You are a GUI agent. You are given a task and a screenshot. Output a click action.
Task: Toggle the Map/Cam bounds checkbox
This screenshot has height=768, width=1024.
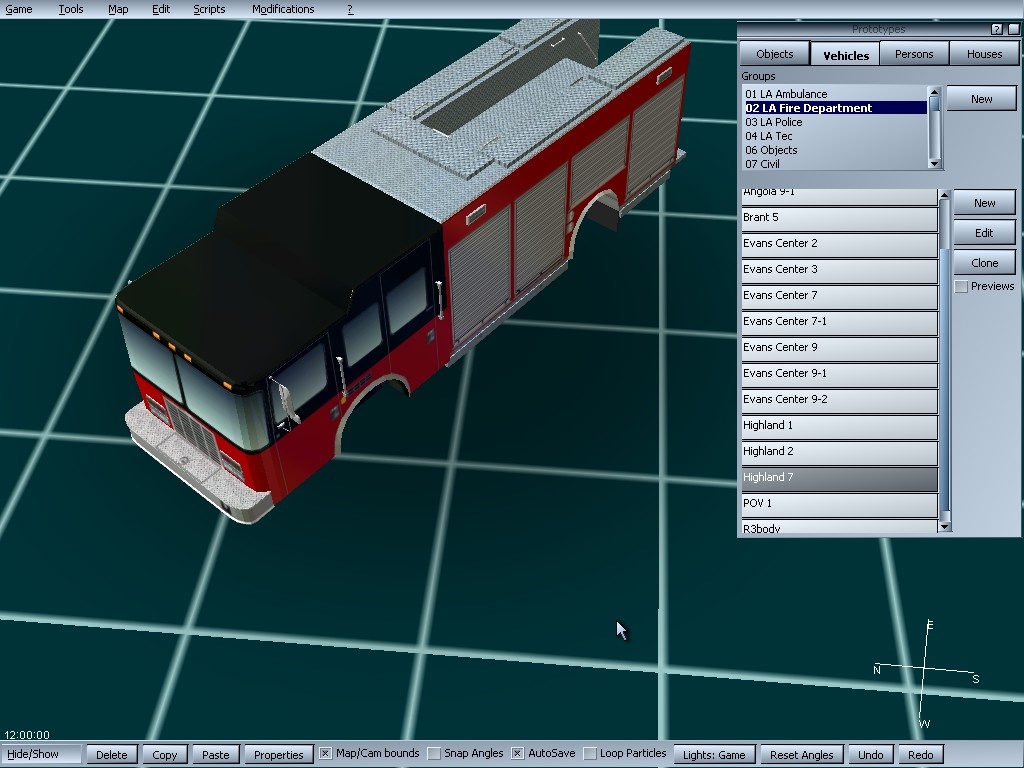[325, 754]
